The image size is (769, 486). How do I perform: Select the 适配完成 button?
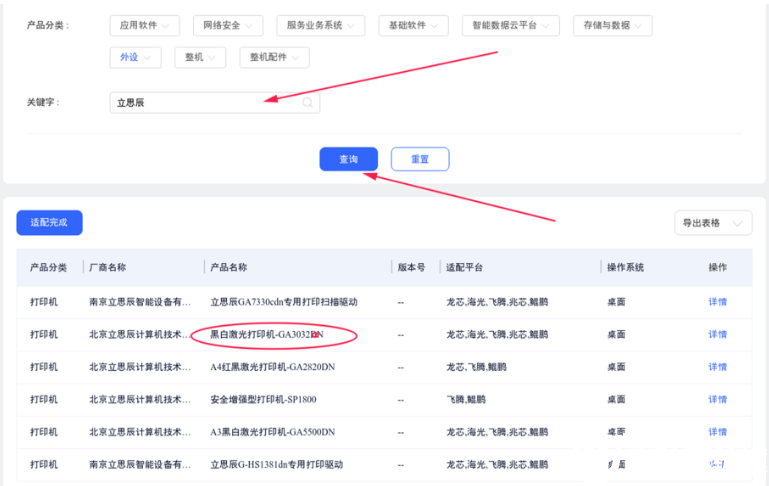49,222
